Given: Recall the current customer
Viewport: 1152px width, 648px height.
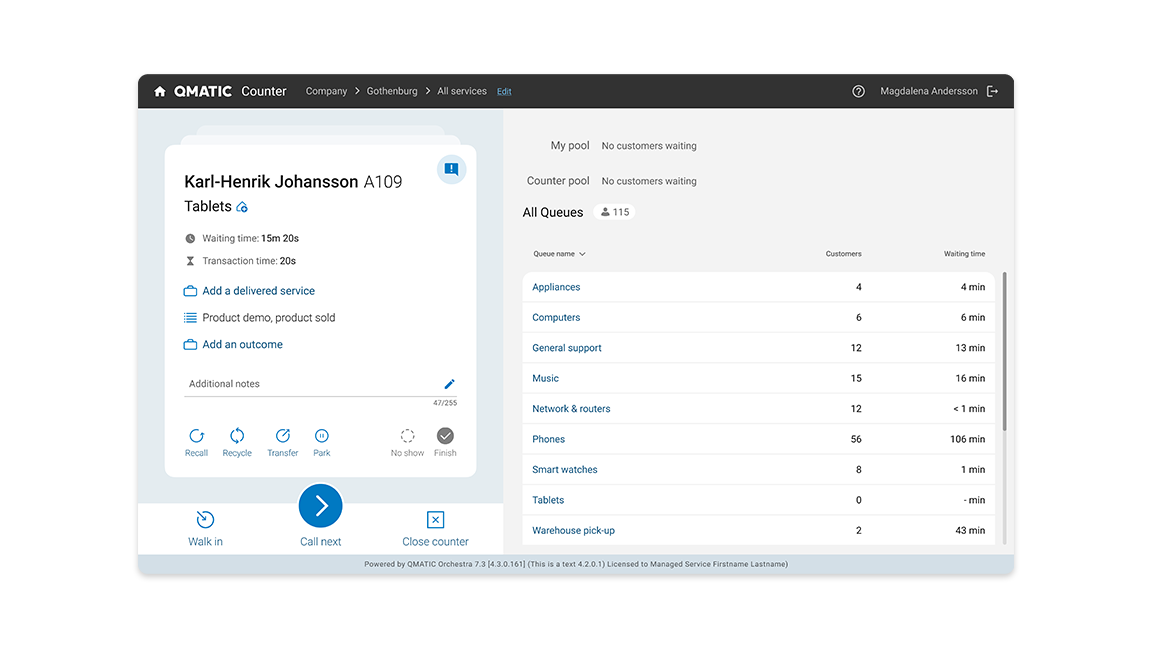Looking at the screenshot, I should [196, 442].
